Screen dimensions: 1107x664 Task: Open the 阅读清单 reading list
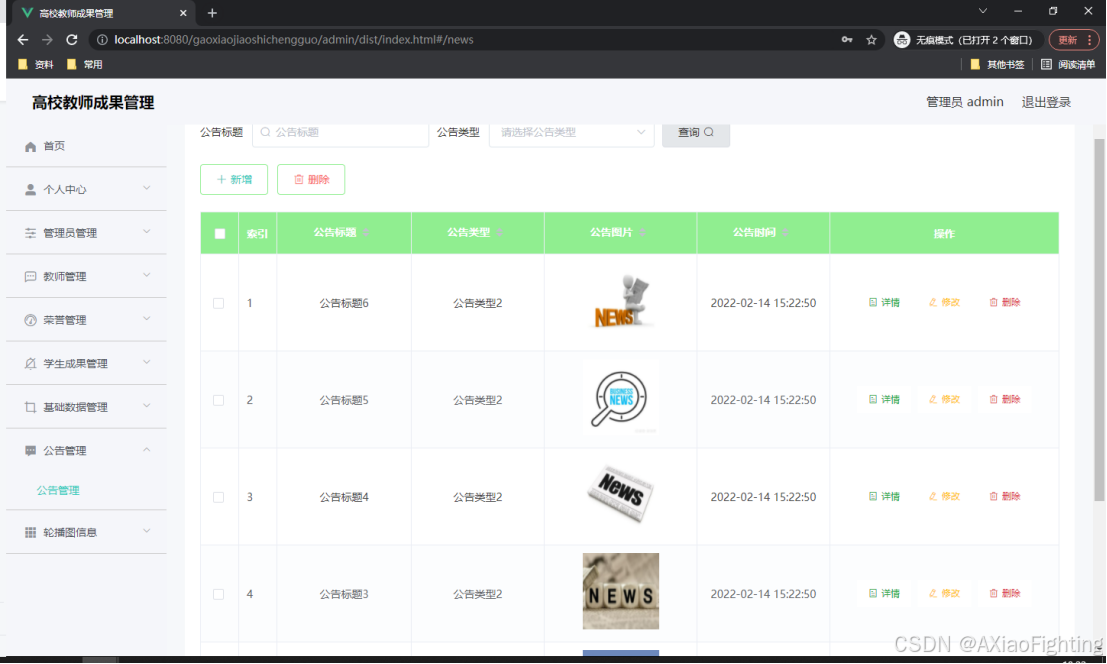[x=1067, y=64]
